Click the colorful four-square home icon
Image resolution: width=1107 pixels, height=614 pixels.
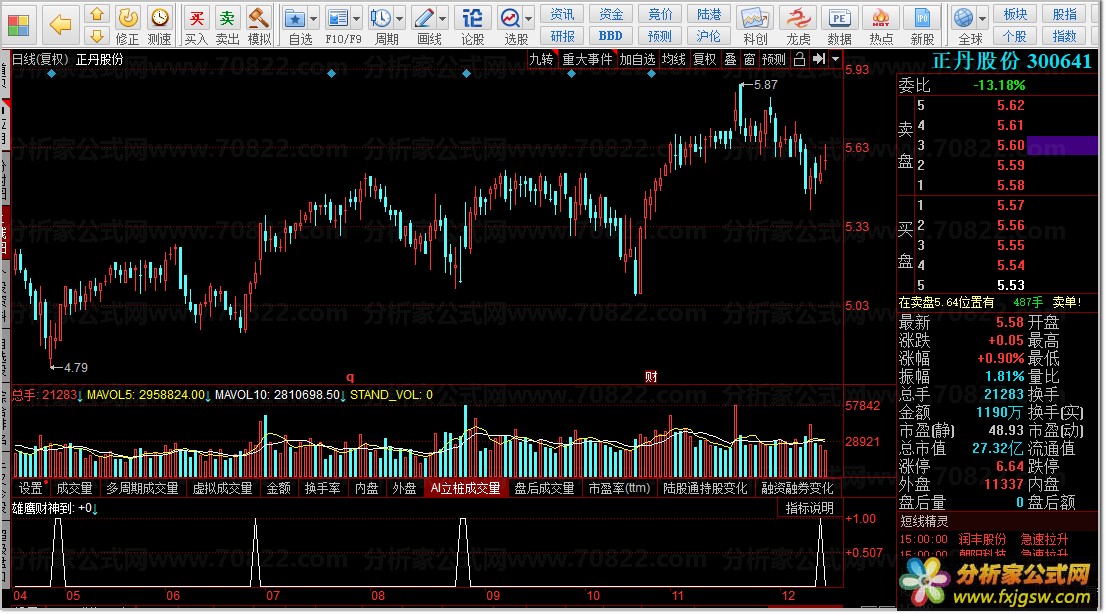18,25
